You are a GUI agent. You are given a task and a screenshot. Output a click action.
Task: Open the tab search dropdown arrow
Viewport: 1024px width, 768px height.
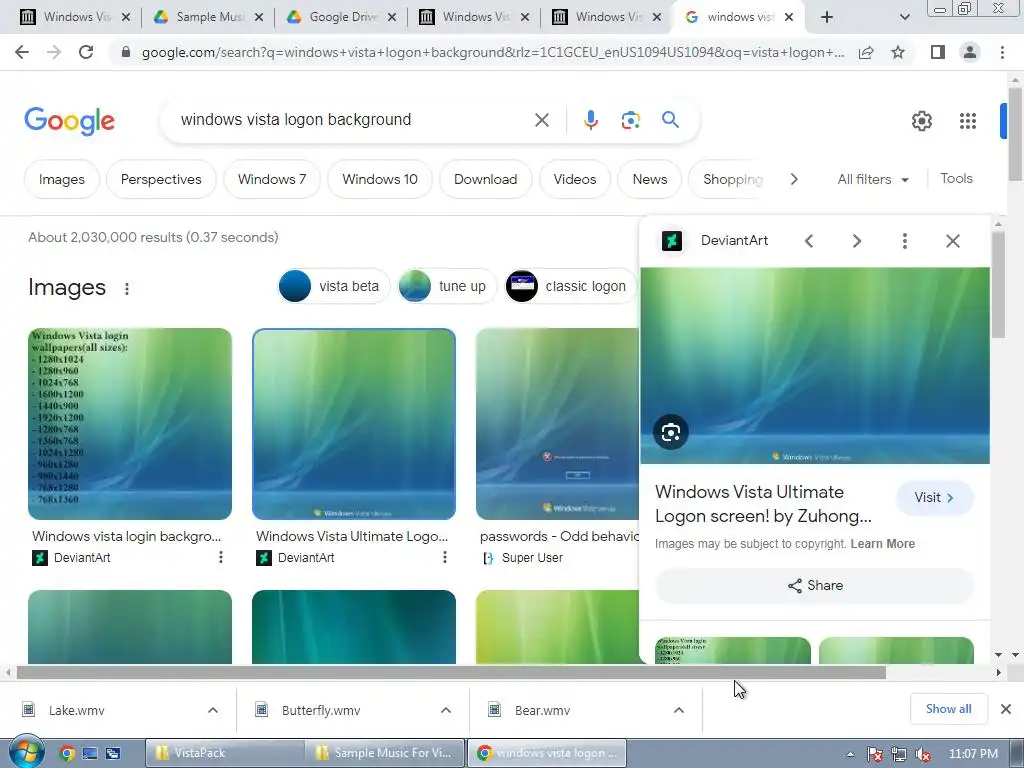click(904, 17)
